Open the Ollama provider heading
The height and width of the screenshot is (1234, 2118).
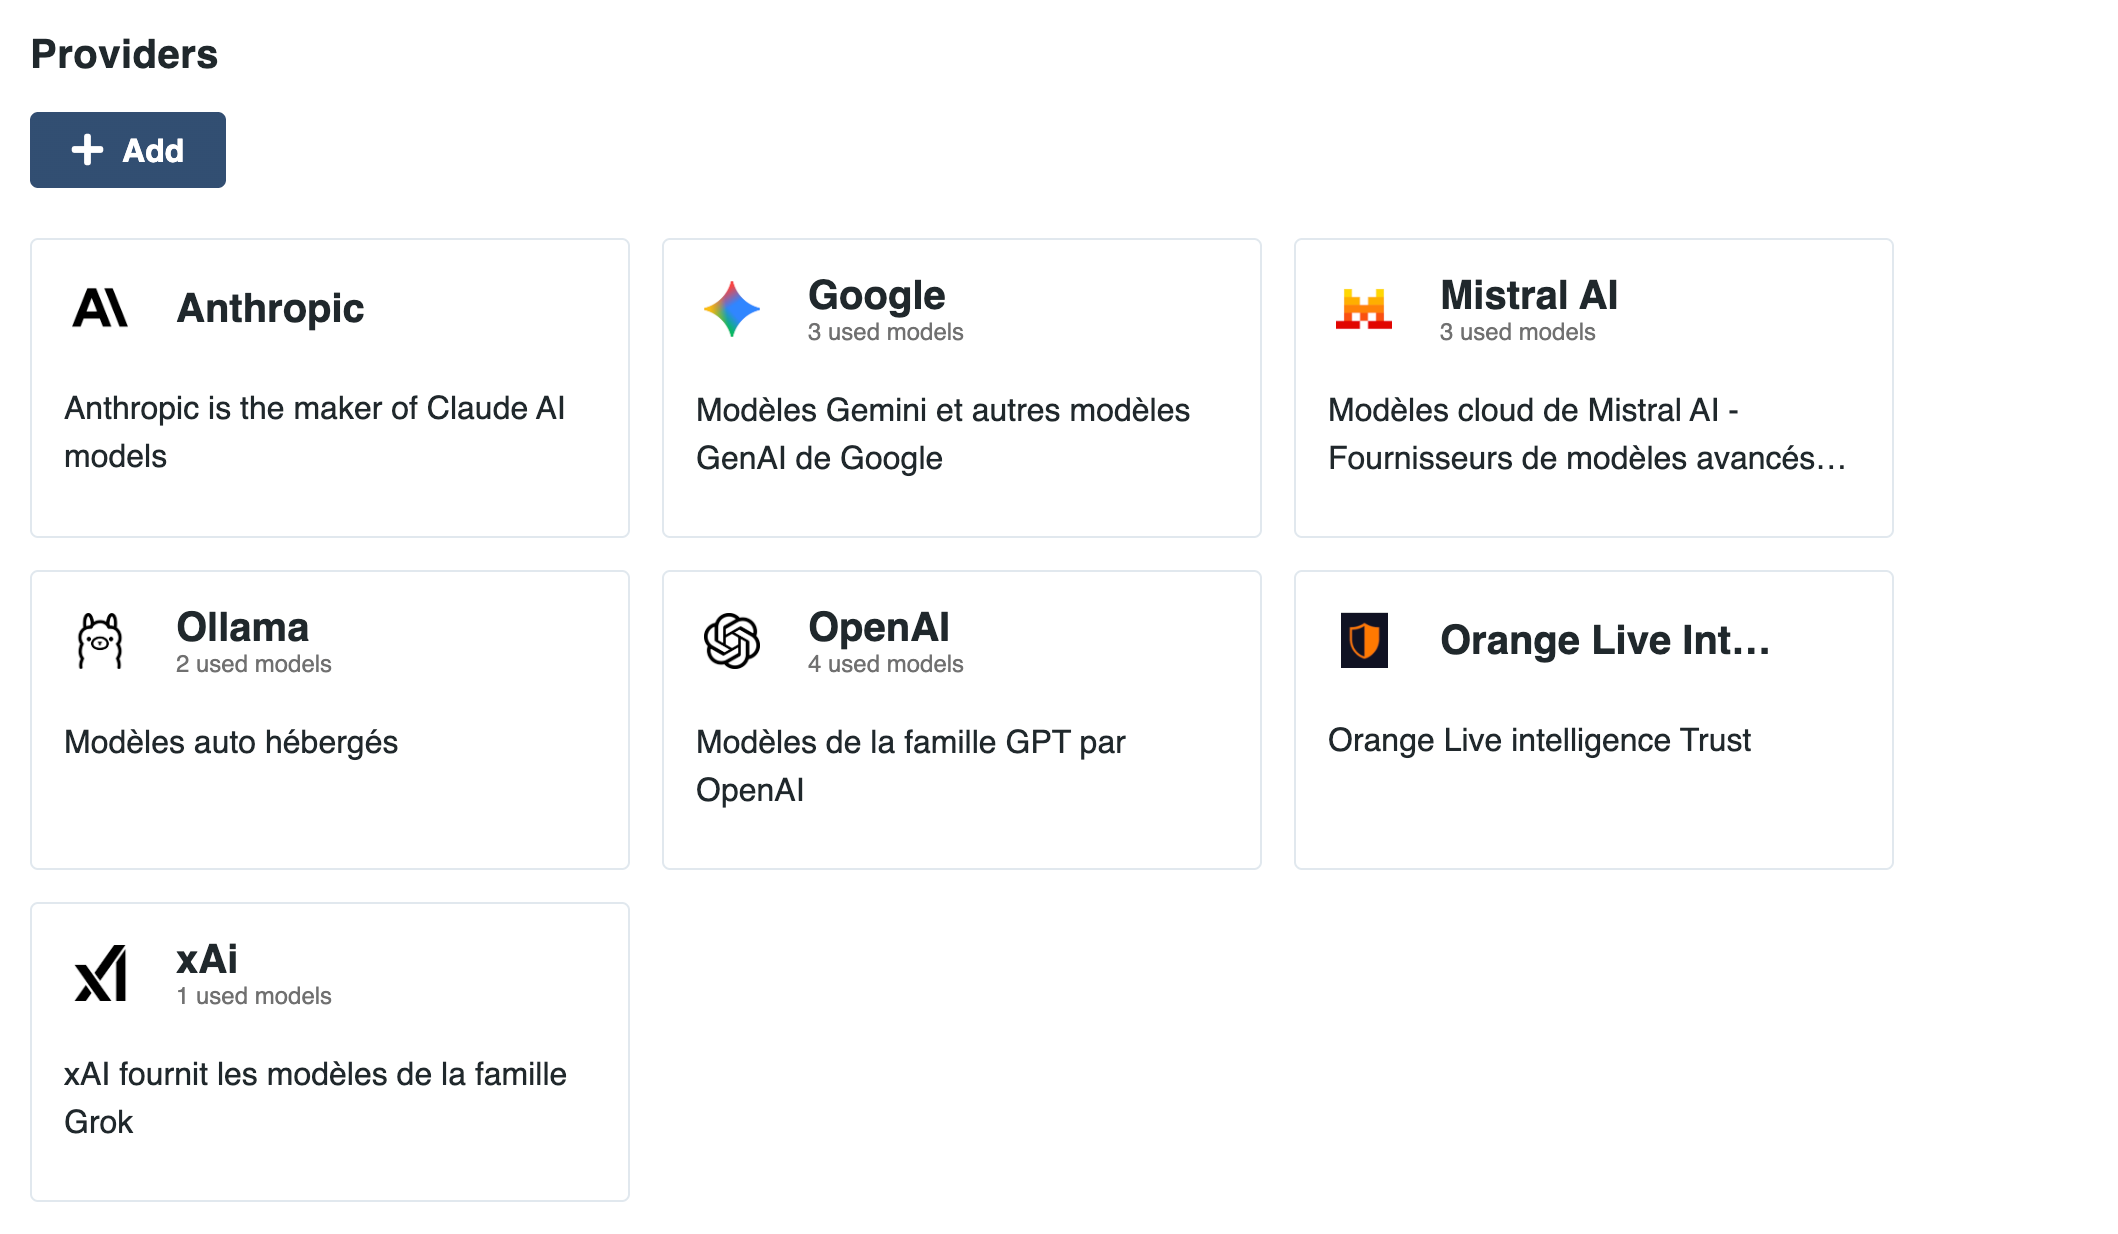[x=242, y=627]
